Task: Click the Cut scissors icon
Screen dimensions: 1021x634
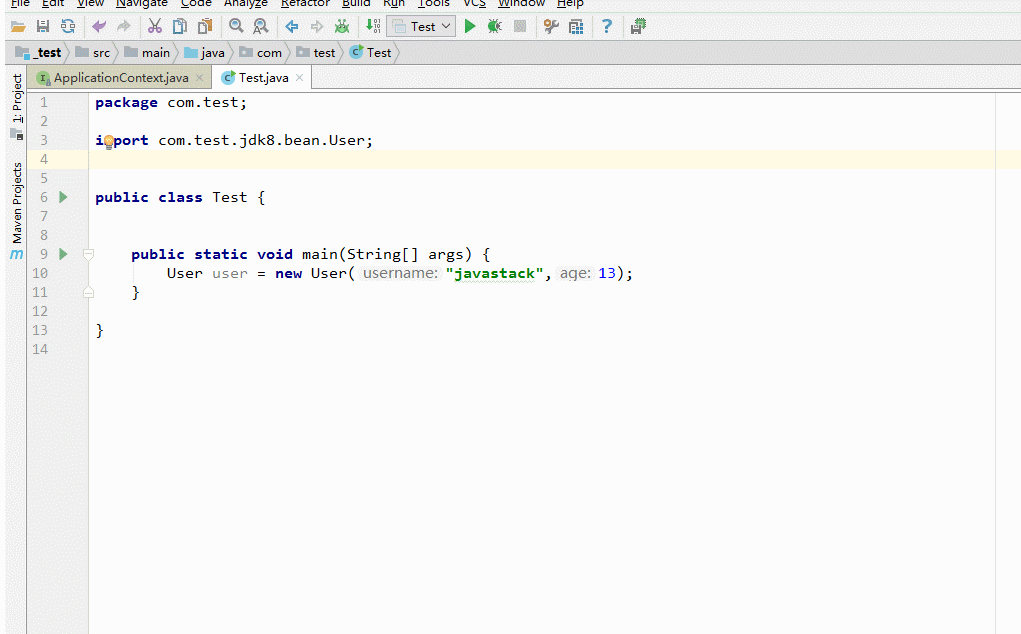Action: 155,27
